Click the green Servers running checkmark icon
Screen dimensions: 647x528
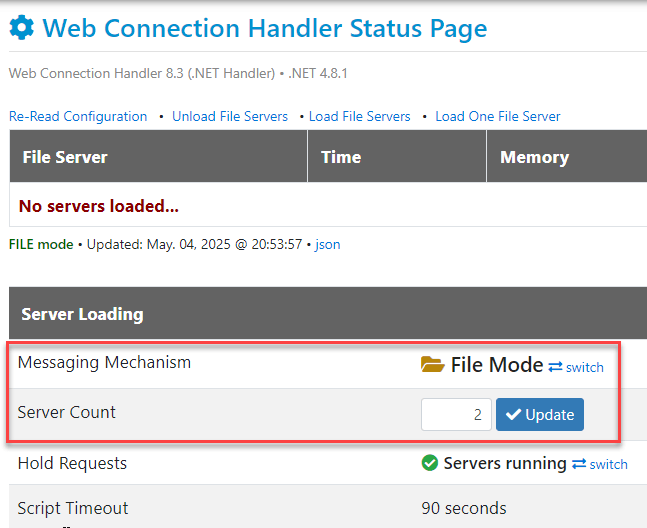point(430,463)
